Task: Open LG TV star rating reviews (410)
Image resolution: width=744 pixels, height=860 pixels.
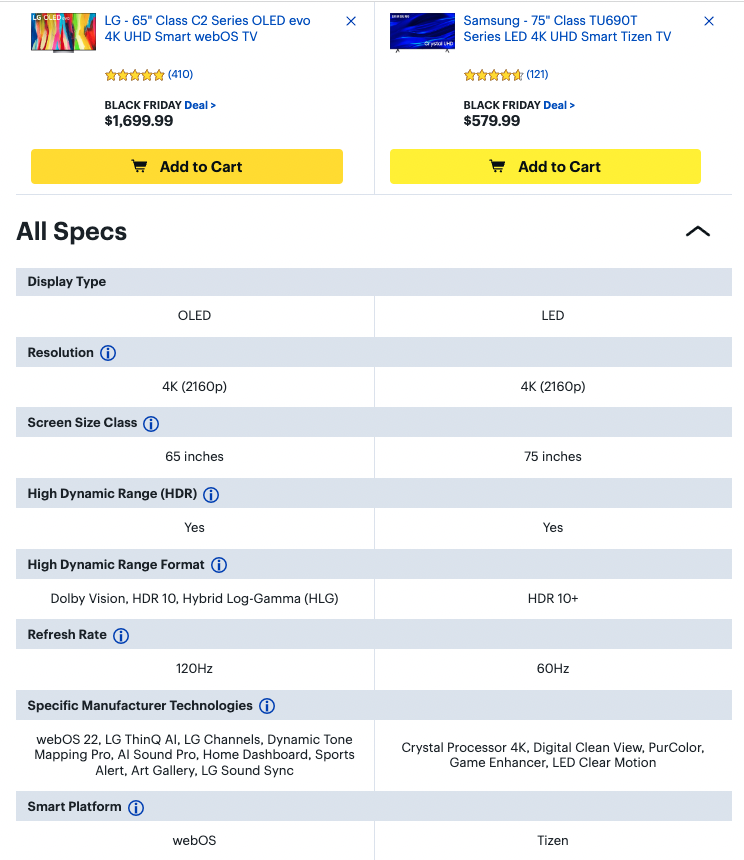Action: pyautogui.click(x=148, y=75)
